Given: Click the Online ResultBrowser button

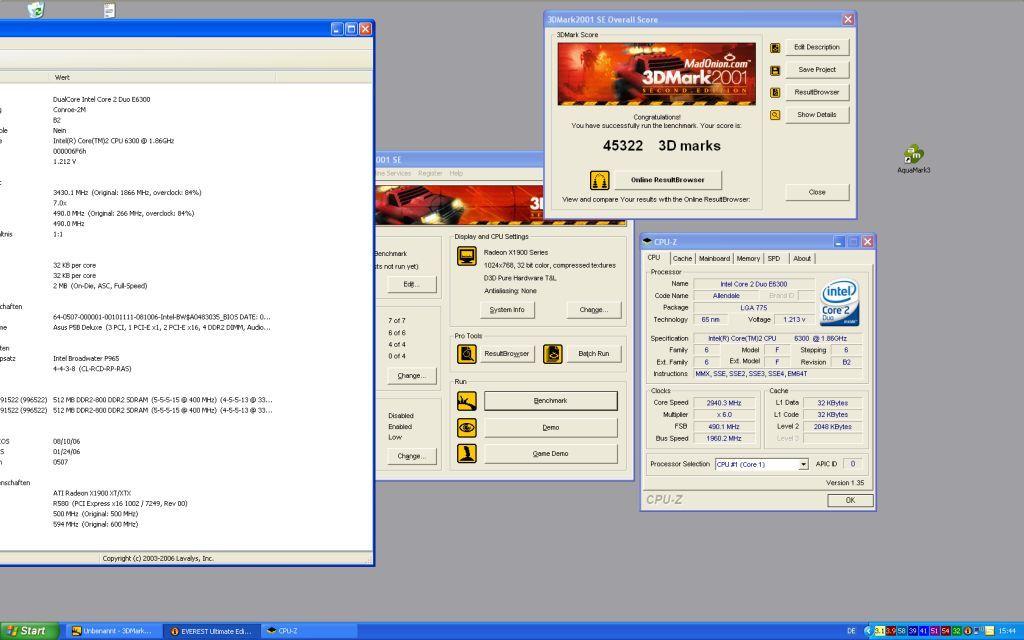Looking at the screenshot, I should [667, 180].
